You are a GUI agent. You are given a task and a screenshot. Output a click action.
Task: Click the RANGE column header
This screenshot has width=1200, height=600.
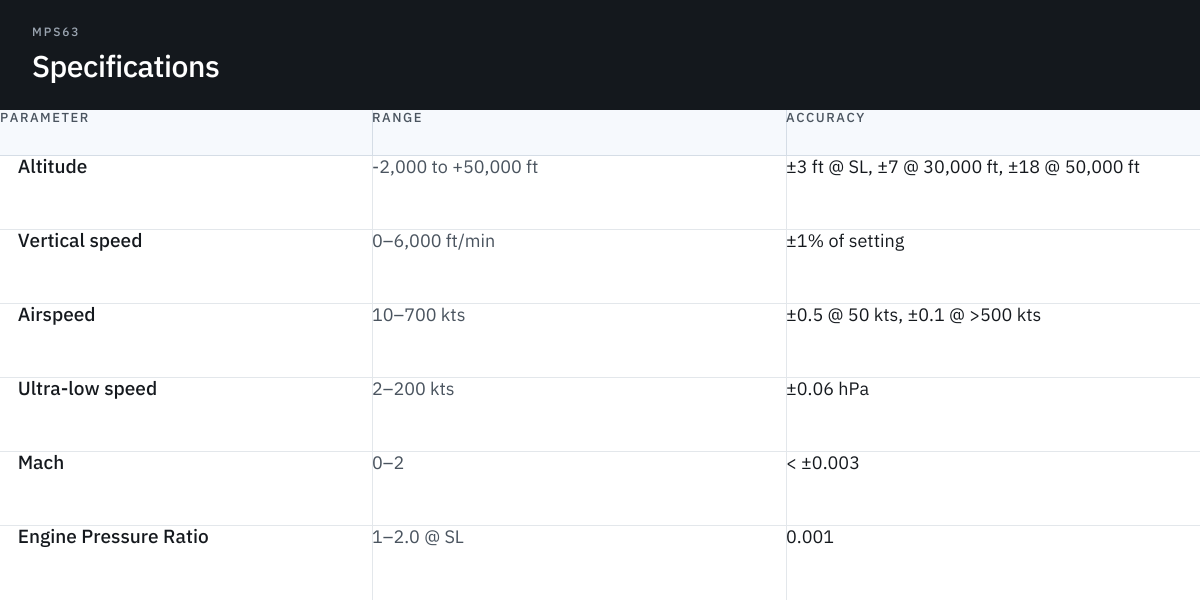pyautogui.click(x=397, y=118)
